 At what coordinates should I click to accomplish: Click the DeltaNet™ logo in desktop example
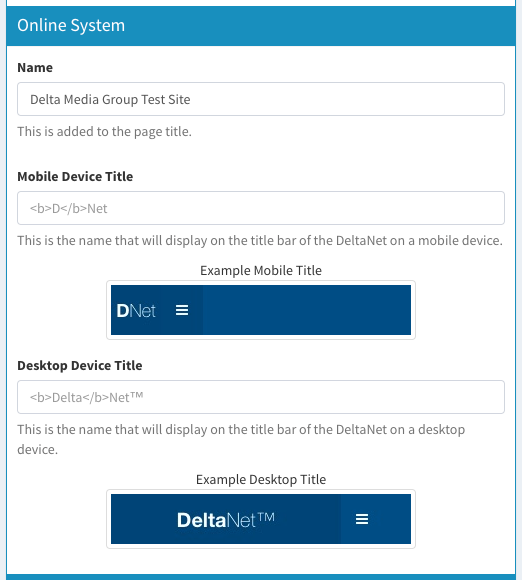tap(226, 520)
